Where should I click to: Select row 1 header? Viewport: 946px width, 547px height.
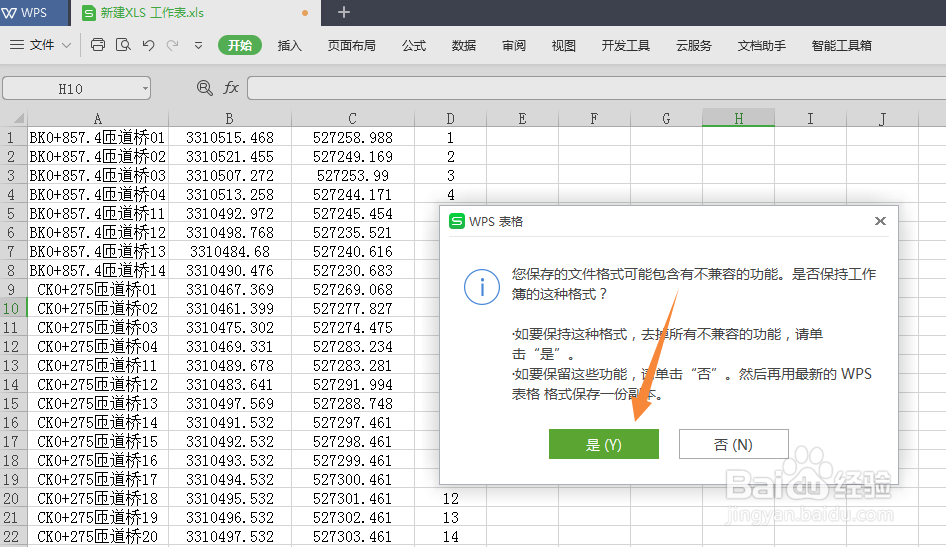click(x=13, y=138)
